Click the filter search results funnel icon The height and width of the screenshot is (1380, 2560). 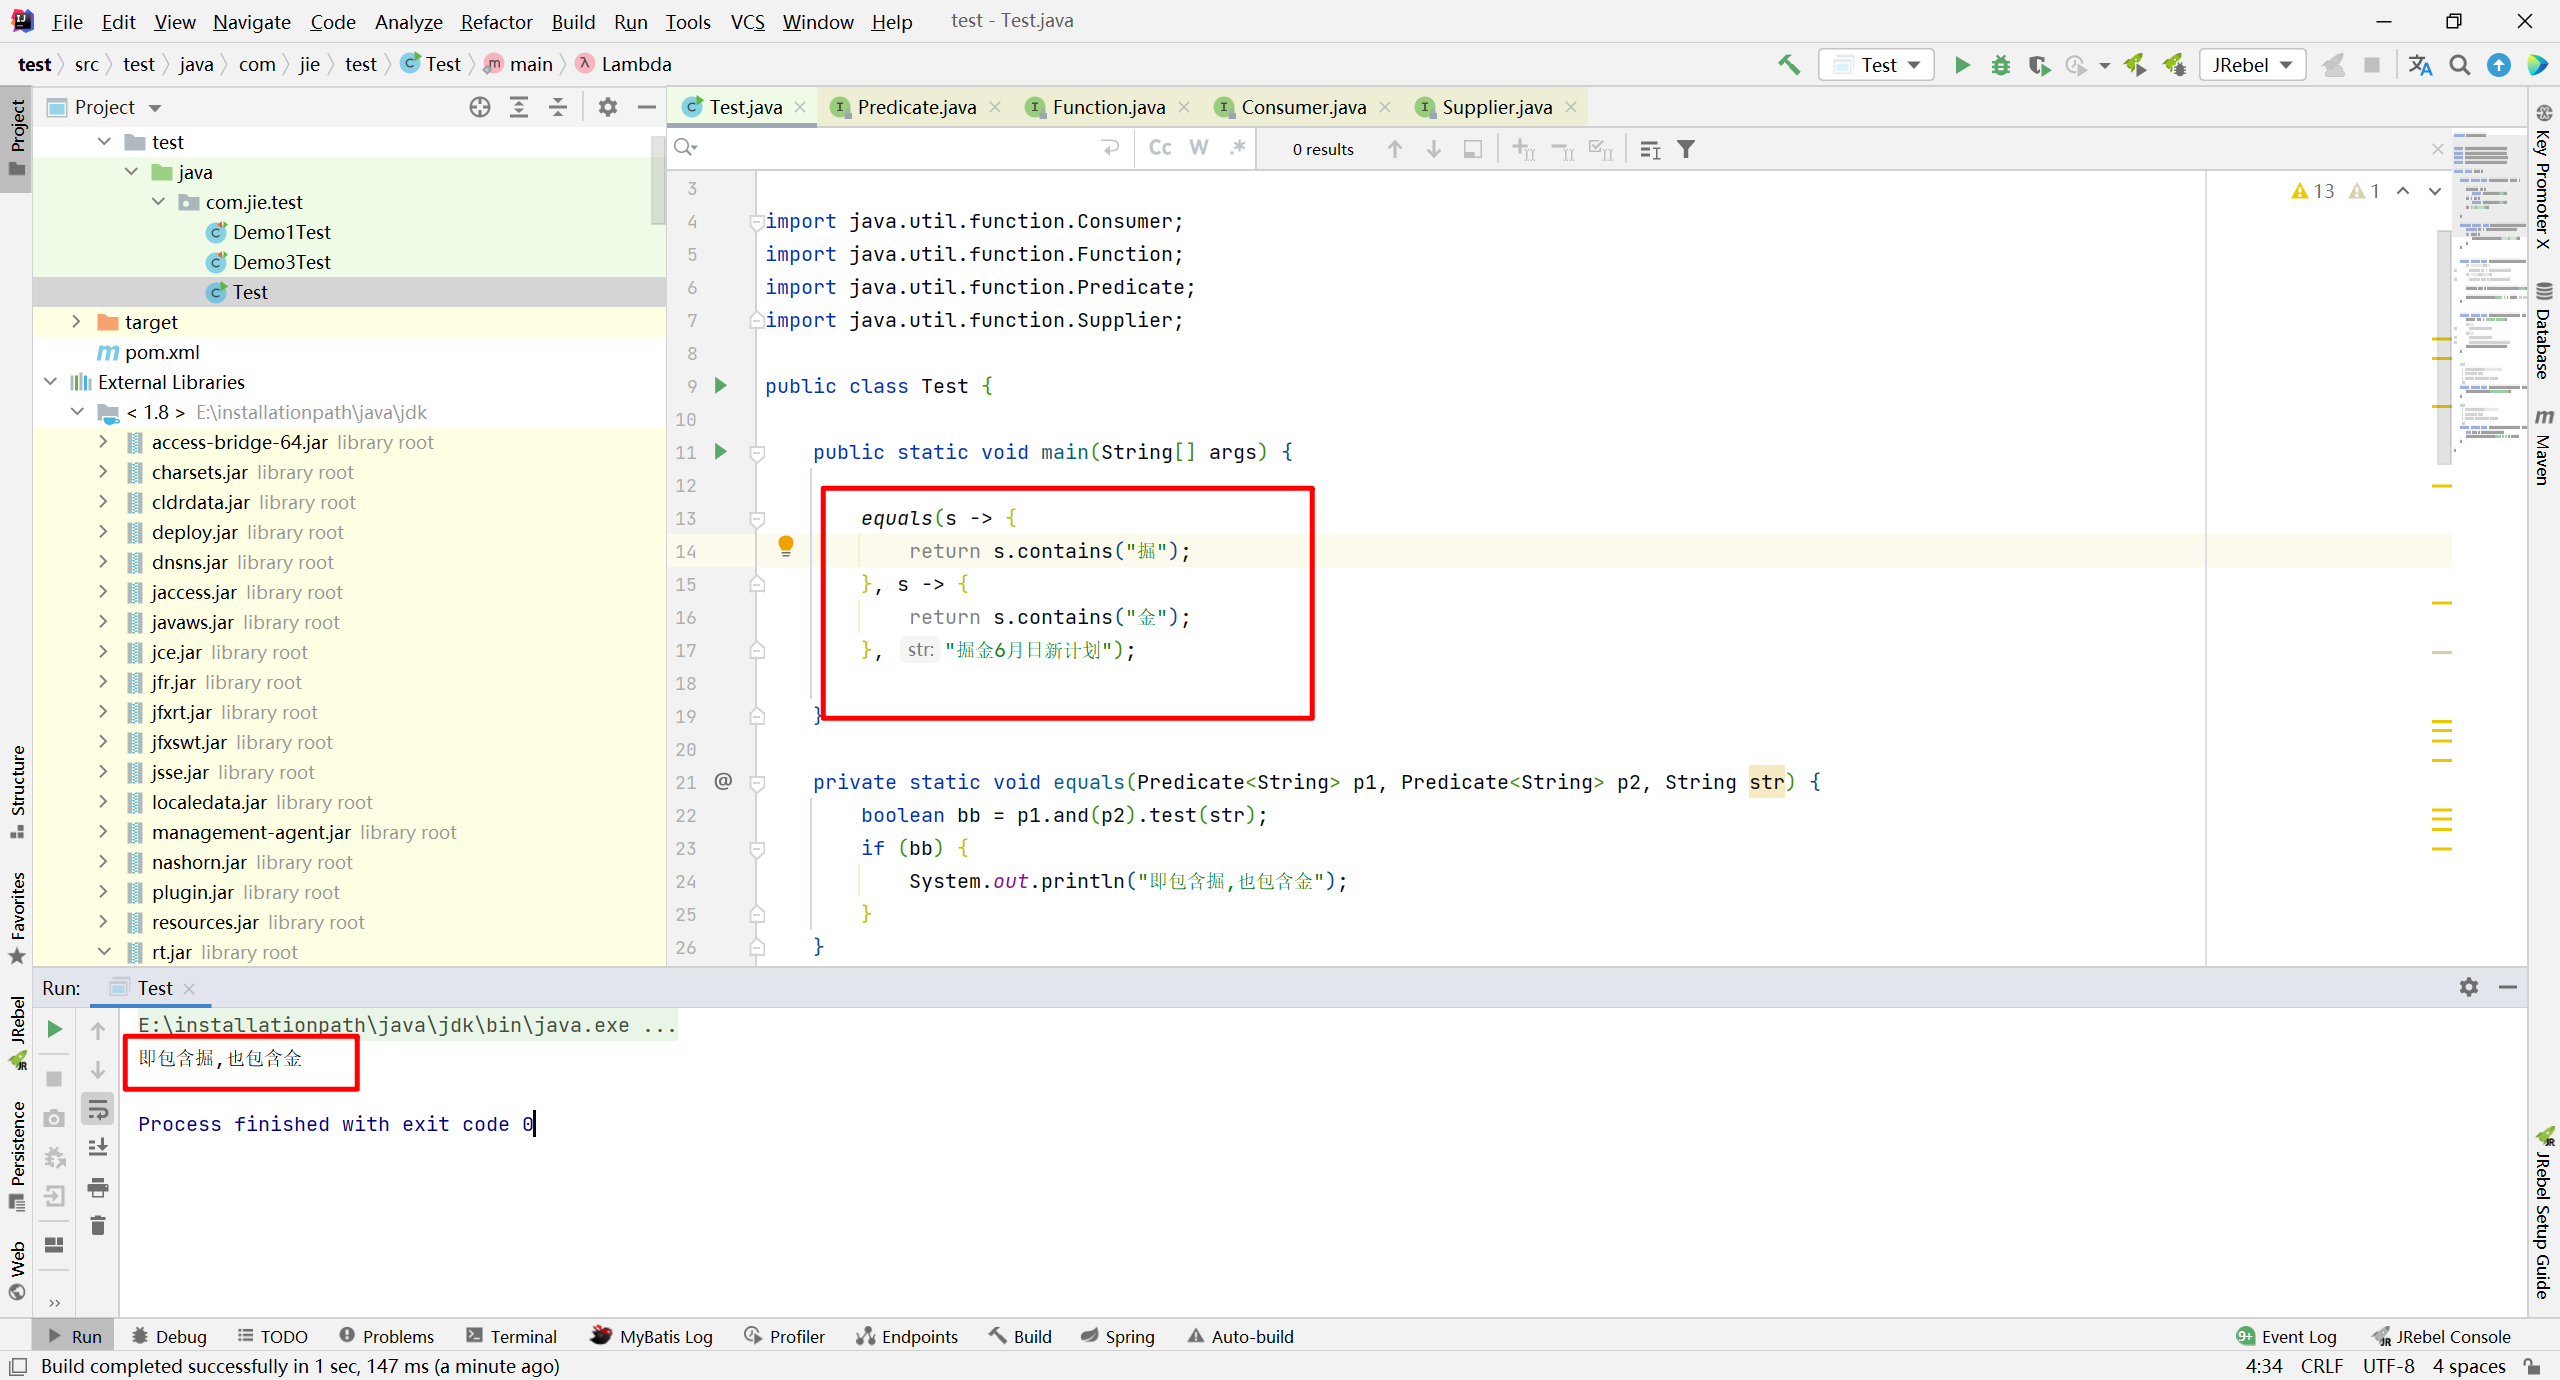[x=1686, y=149]
